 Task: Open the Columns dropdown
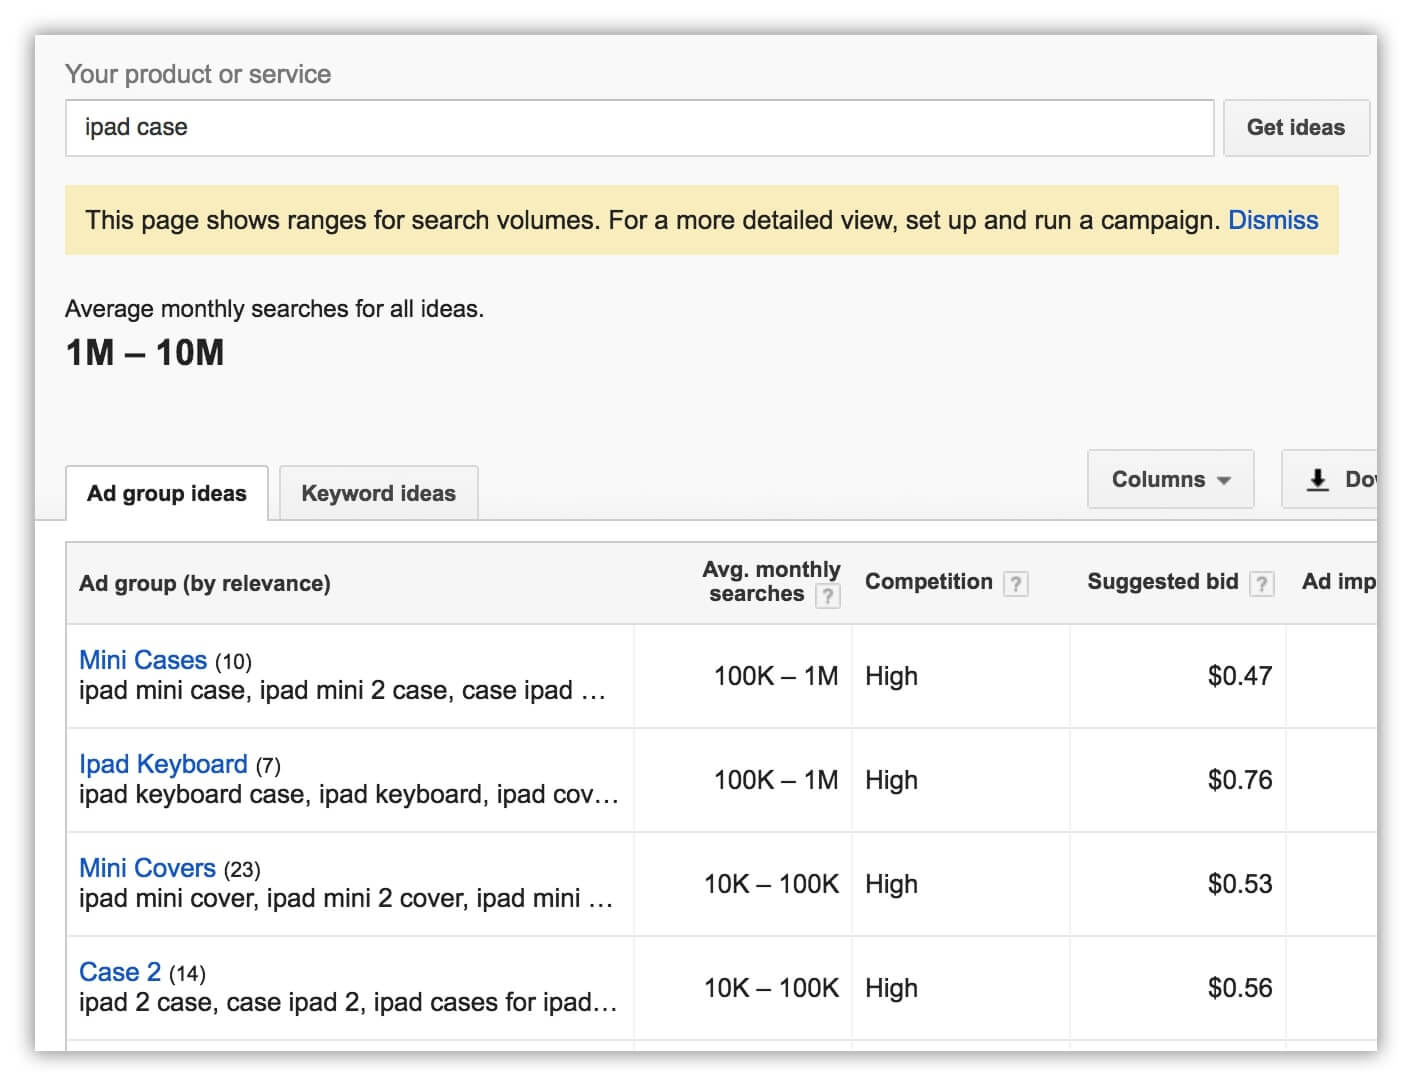1170,480
